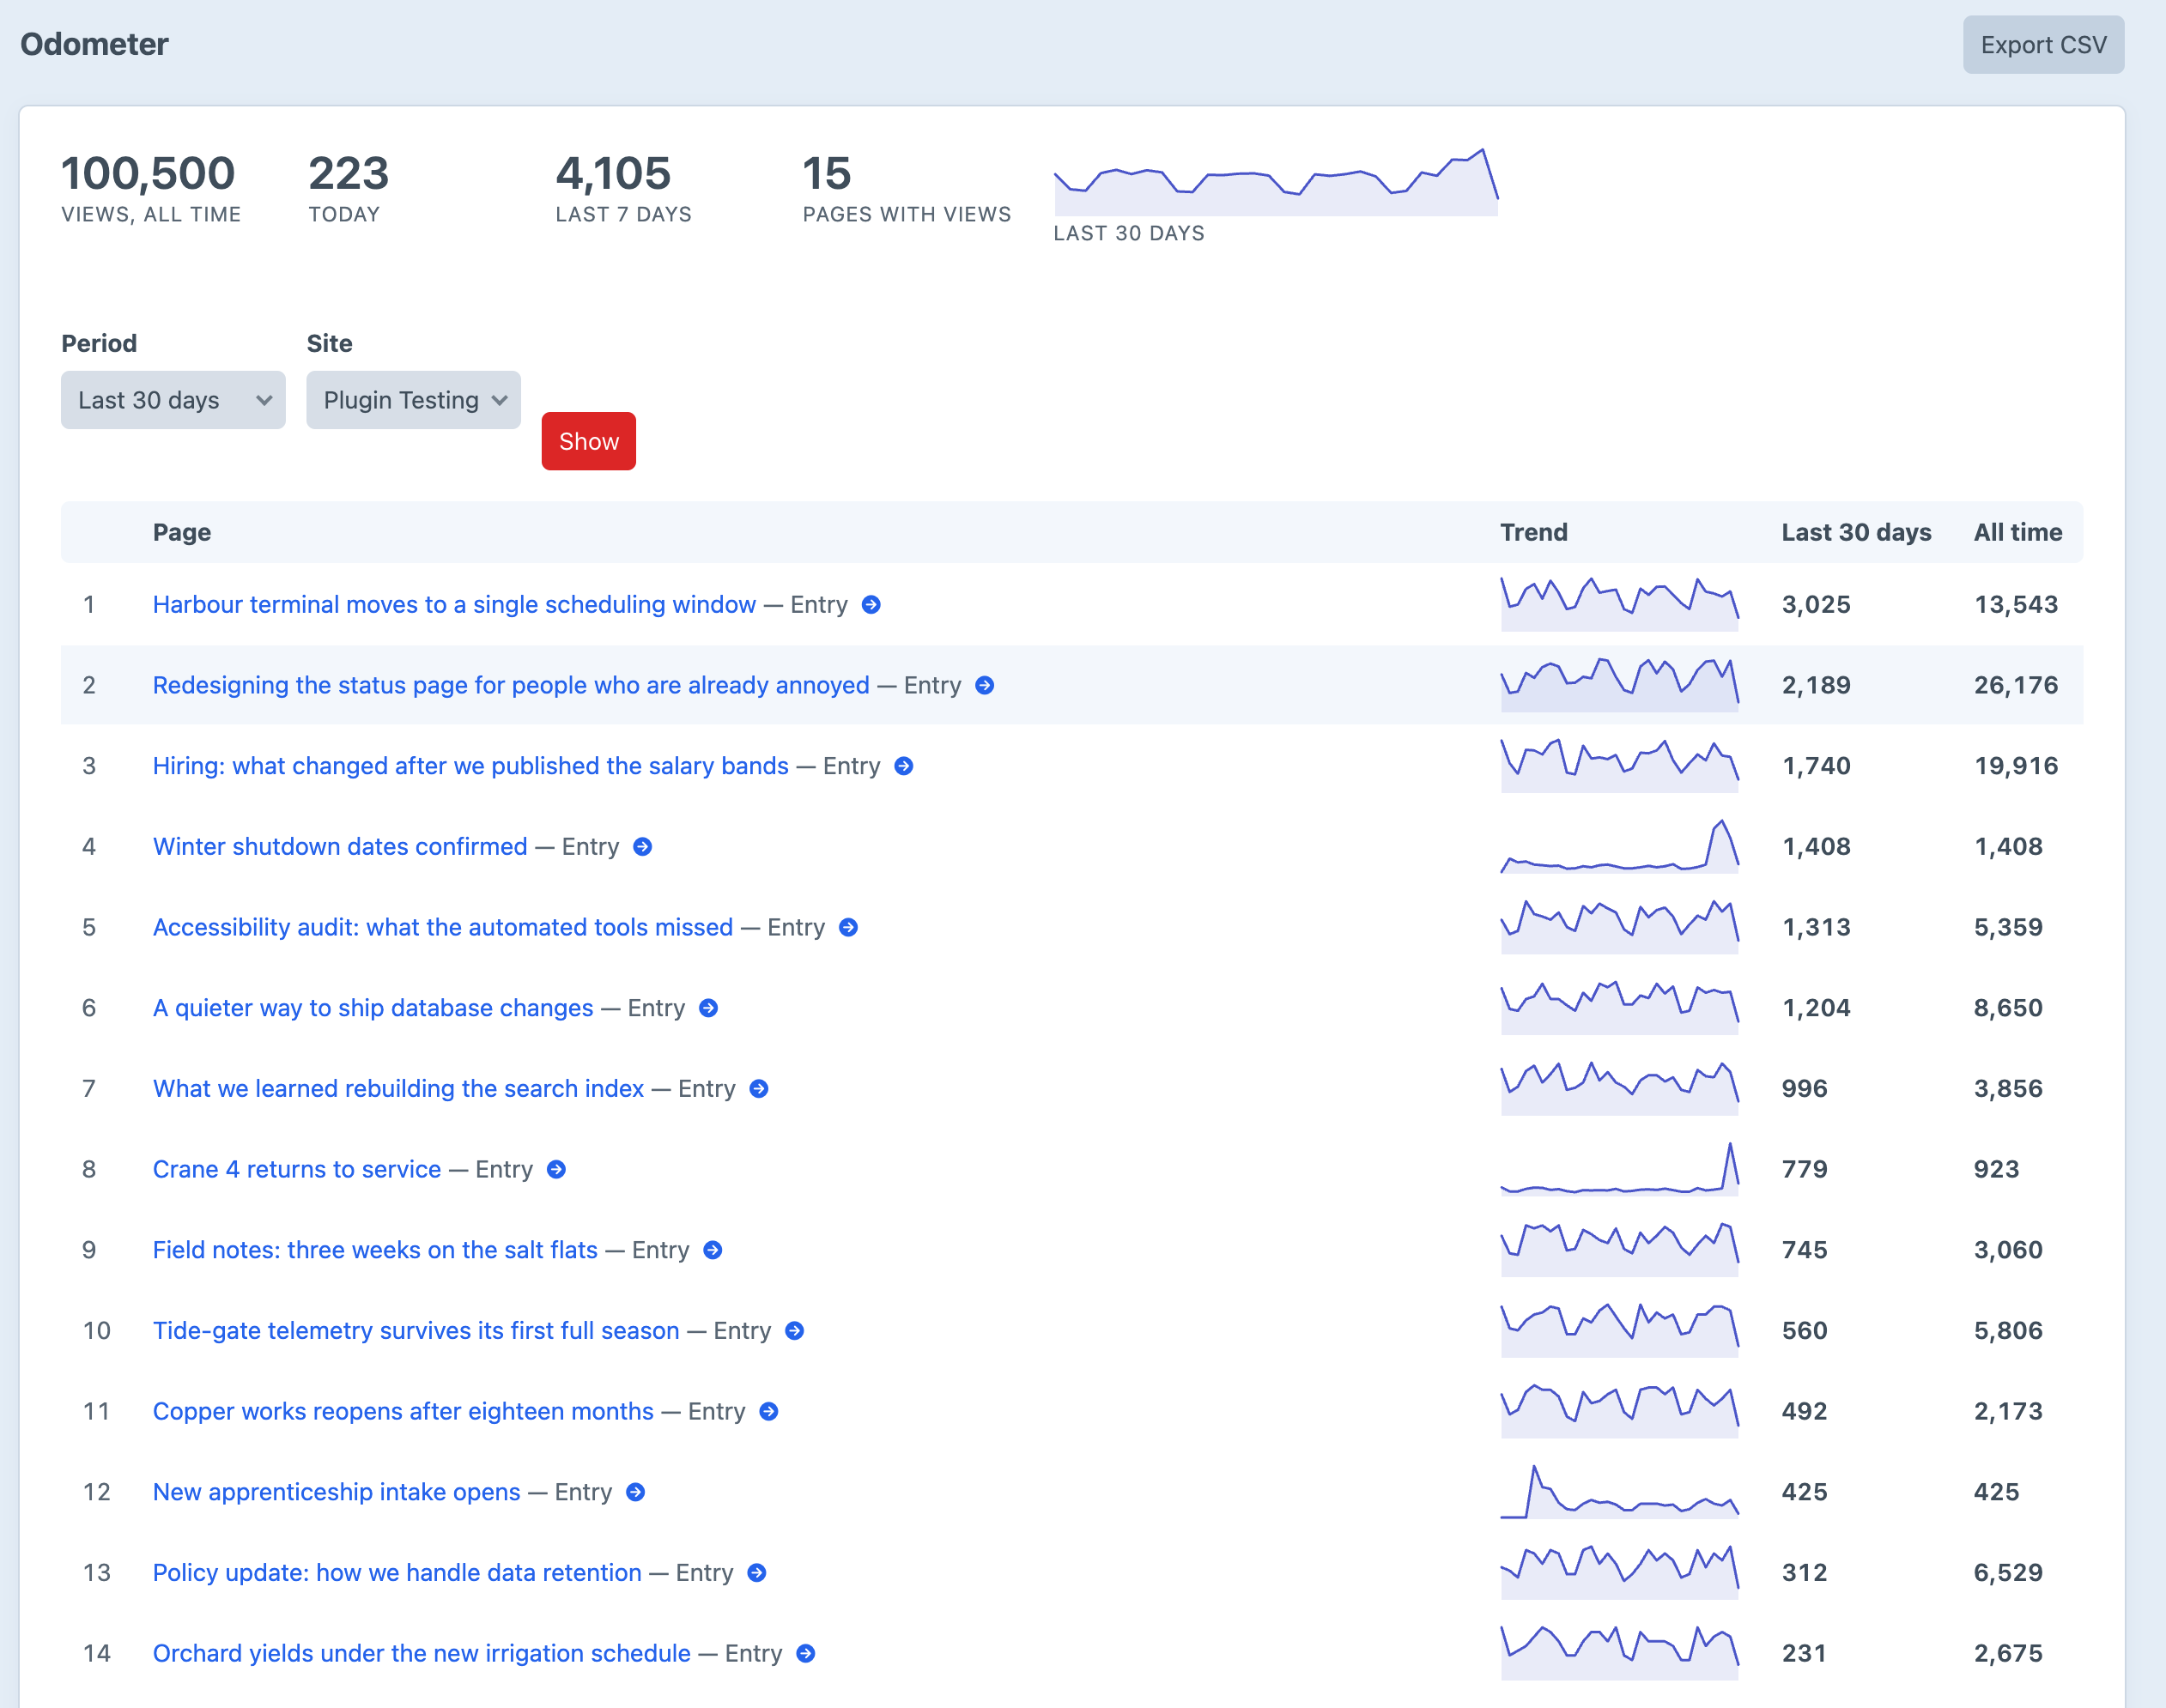Viewport: 2166px width, 1708px height.
Task: Open Policy update: how we handle data retention
Action: click(397, 1573)
